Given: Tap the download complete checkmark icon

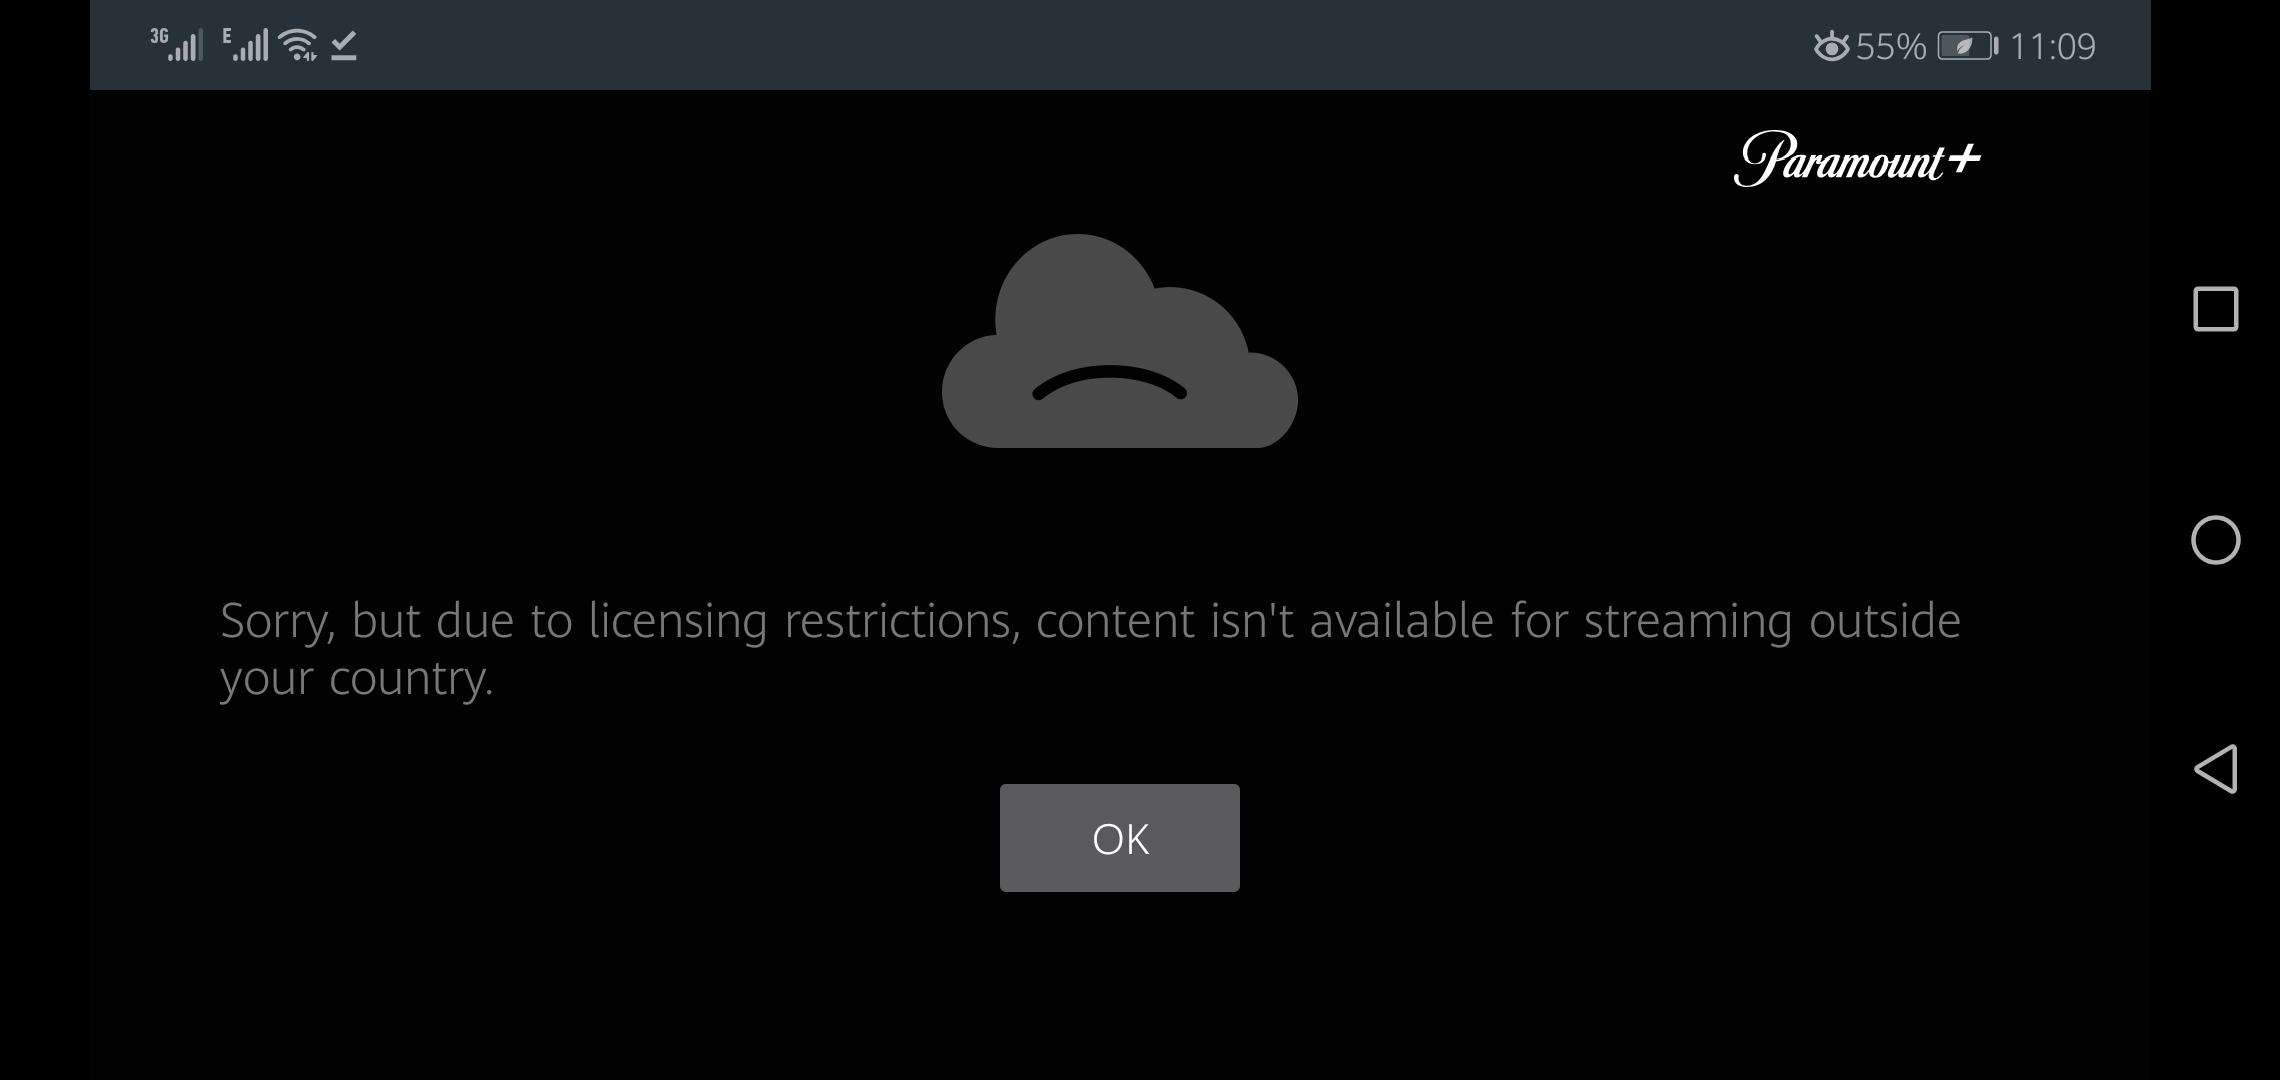Looking at the screenshot, I should click(x=344, y=46).
